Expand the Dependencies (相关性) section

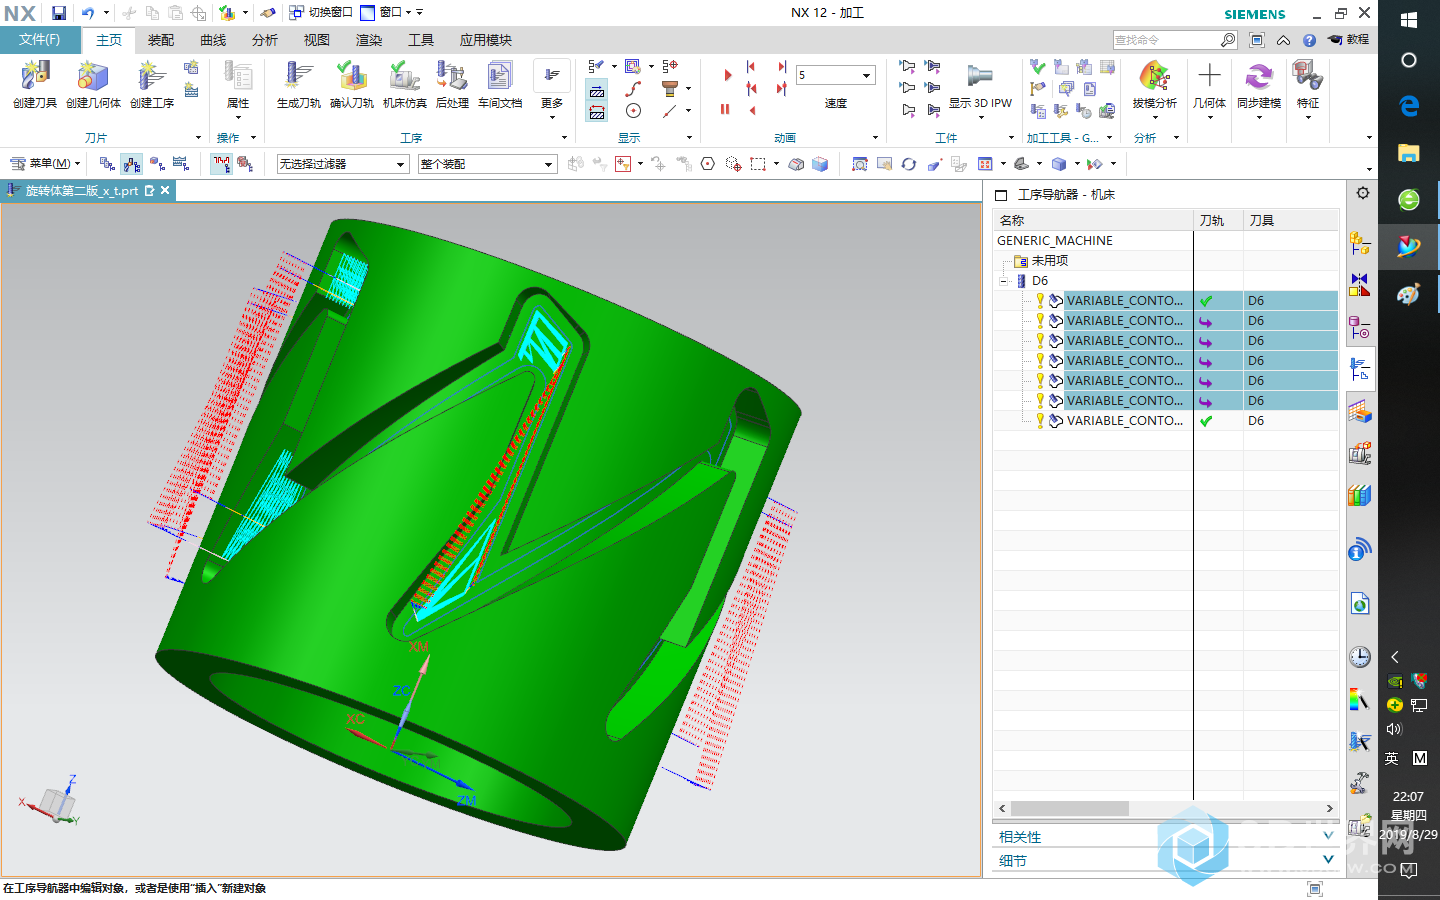coord(1166,837)
